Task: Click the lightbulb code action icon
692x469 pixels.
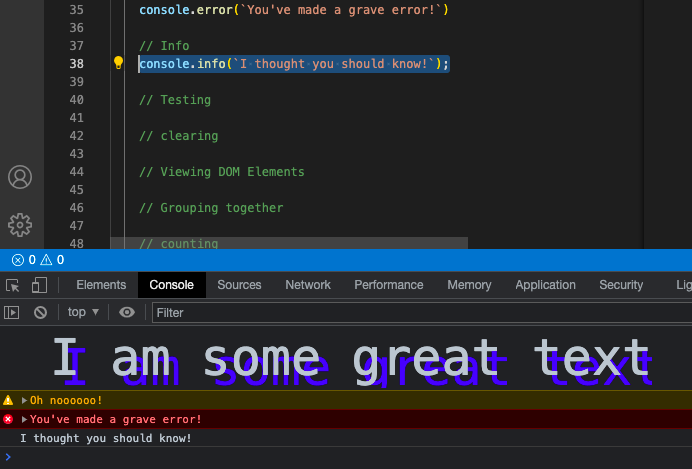Action: pyautogui.click(x=118, y=64)
